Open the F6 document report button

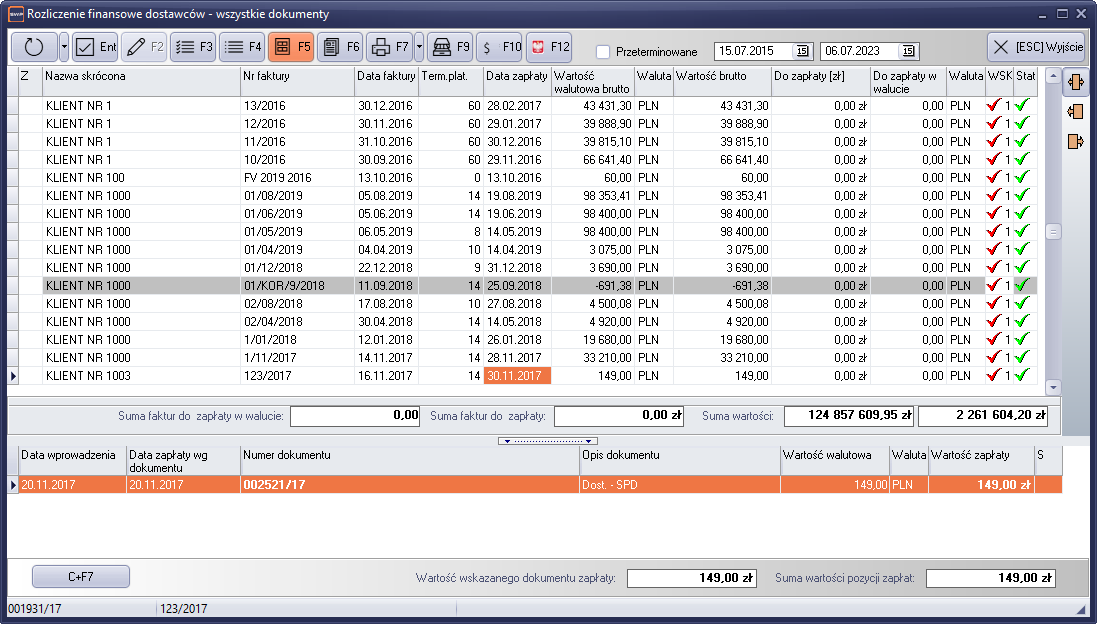(340, 47)
